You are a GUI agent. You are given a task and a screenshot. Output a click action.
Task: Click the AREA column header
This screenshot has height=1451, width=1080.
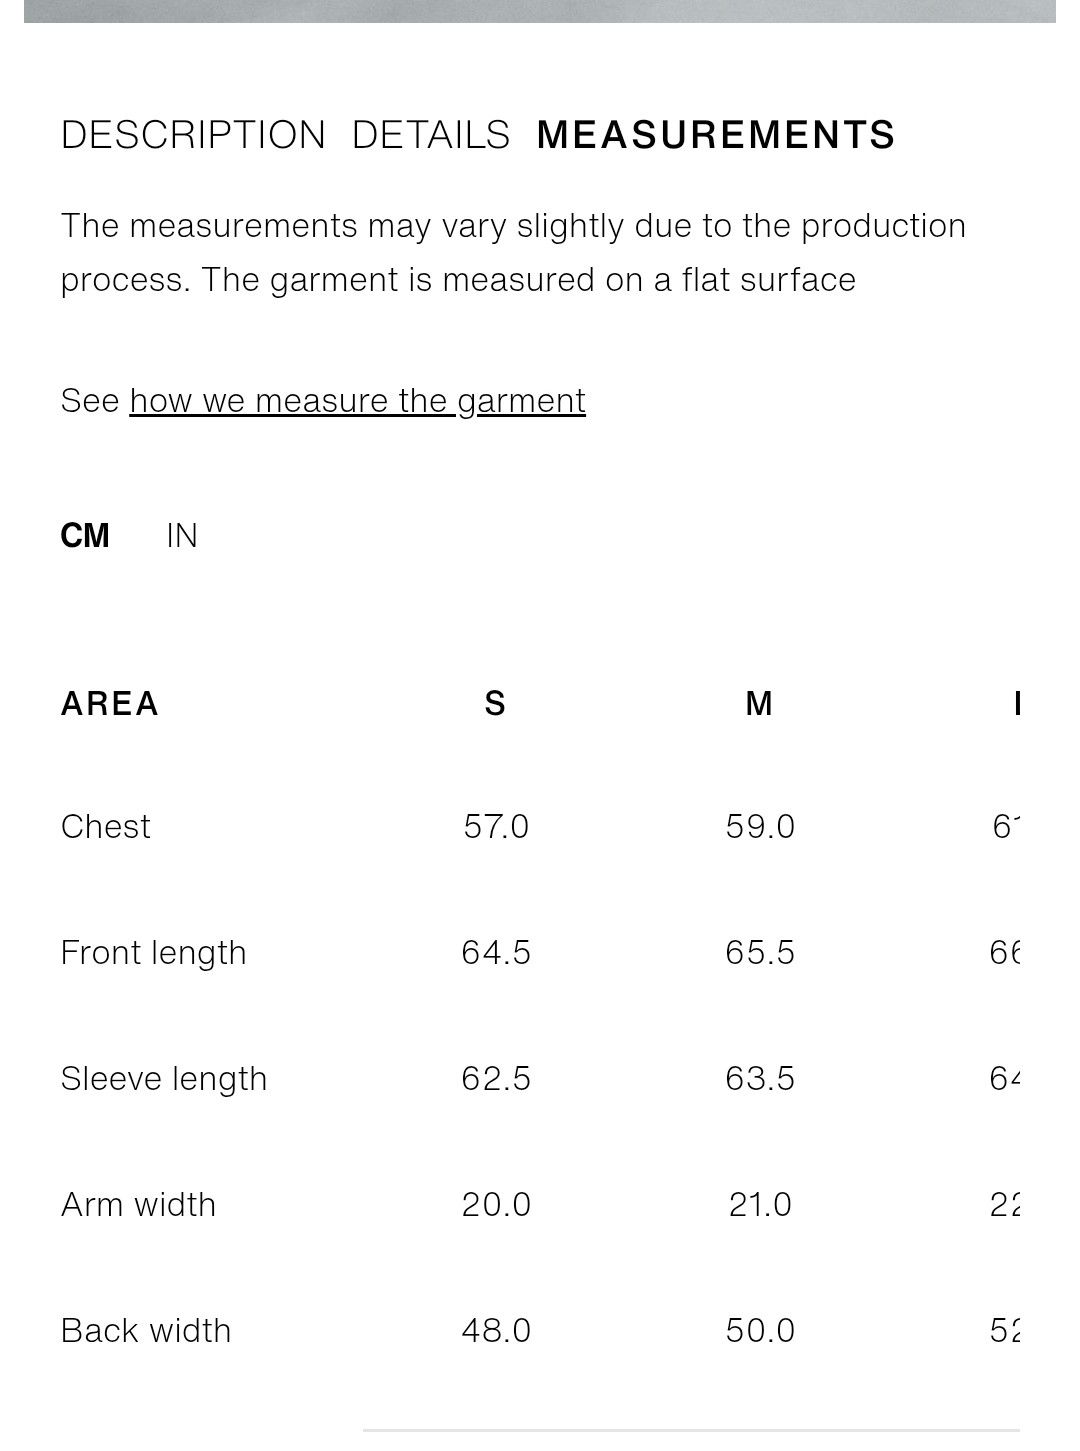pos(110,704)
